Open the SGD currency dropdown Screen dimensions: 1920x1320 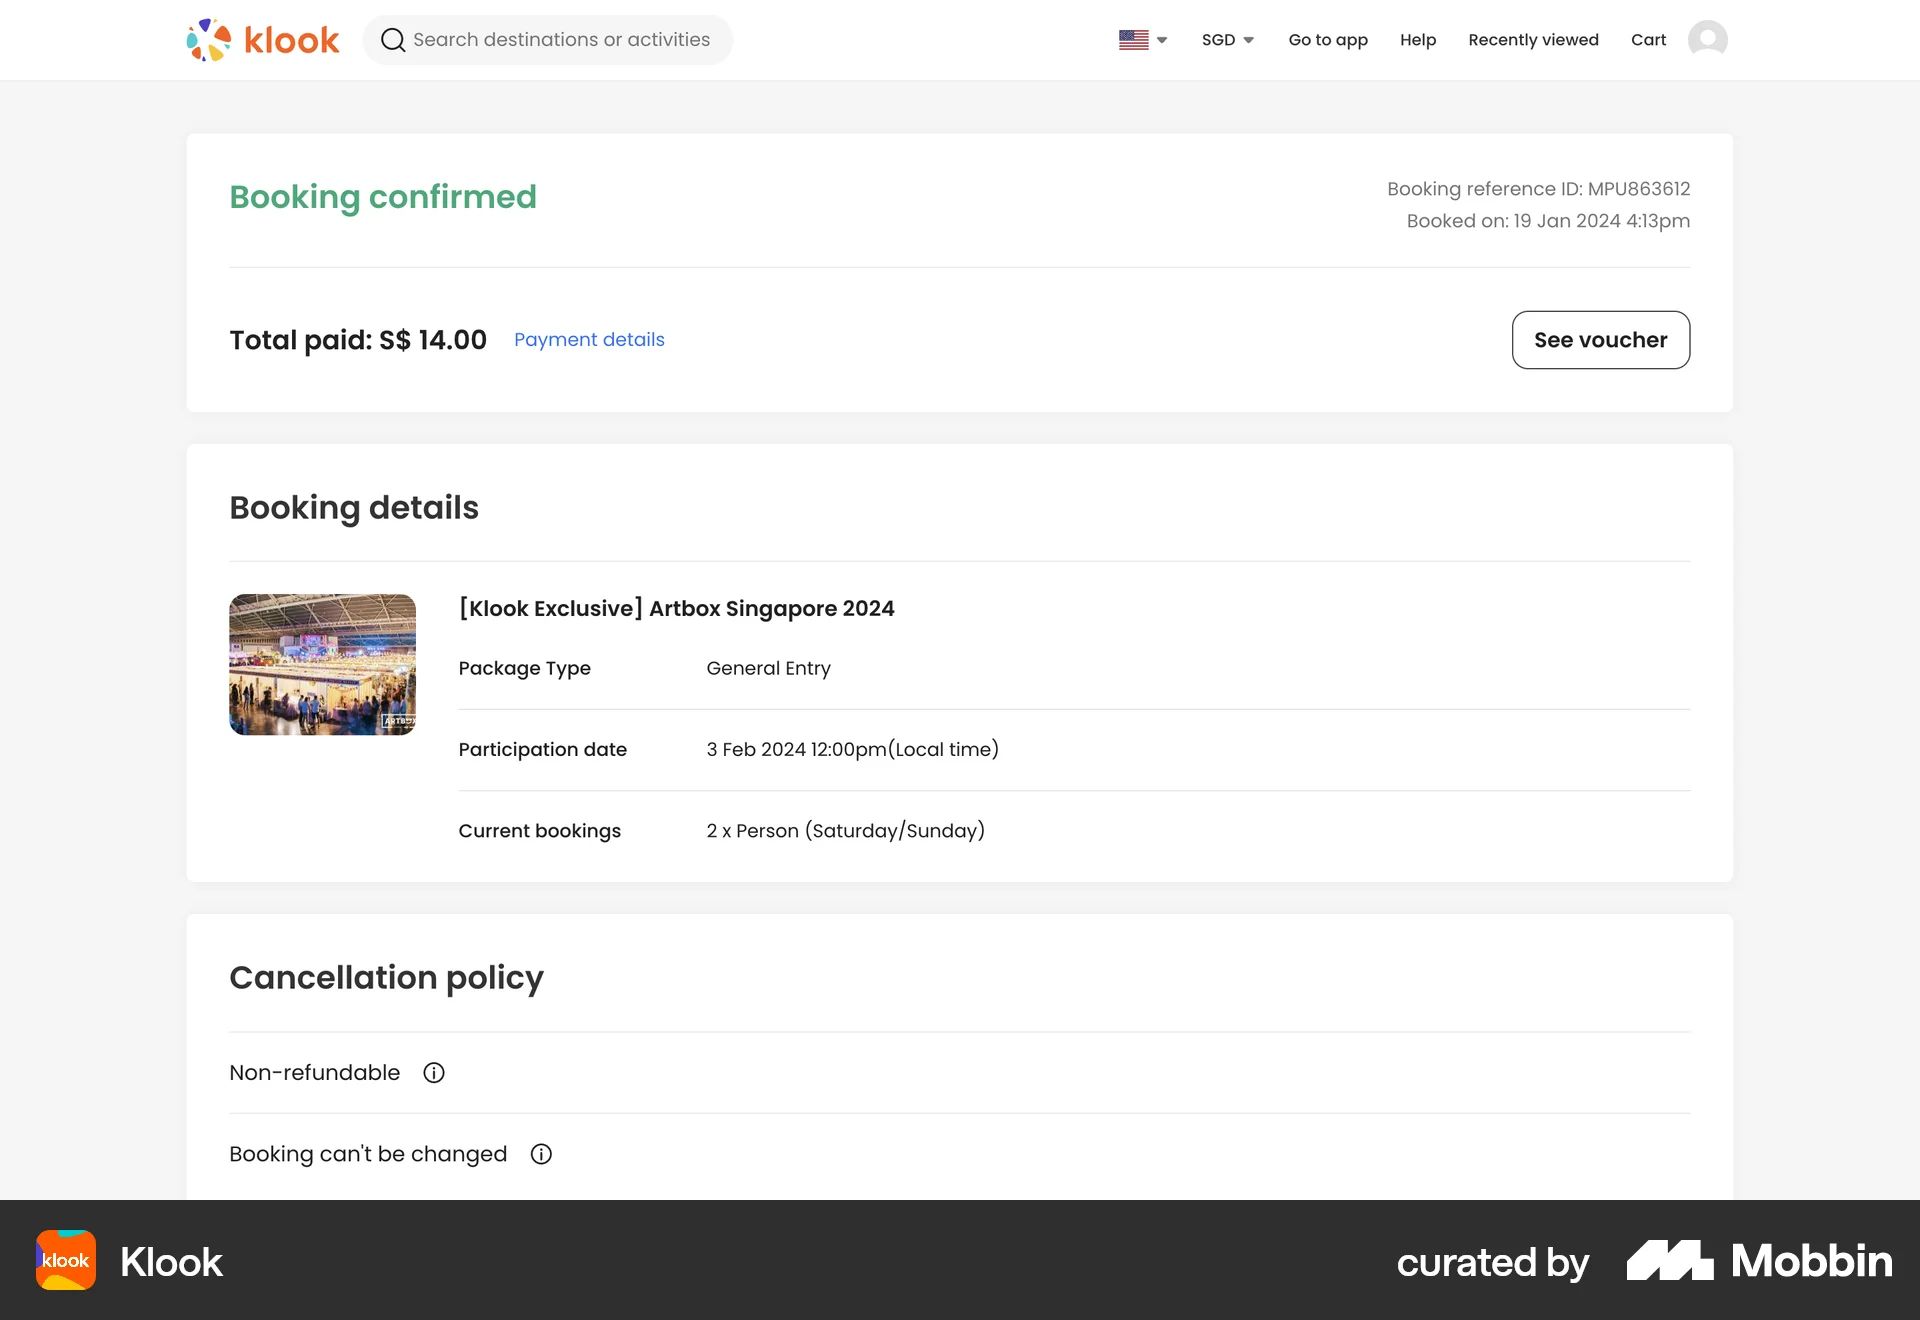pos(1227,40)
